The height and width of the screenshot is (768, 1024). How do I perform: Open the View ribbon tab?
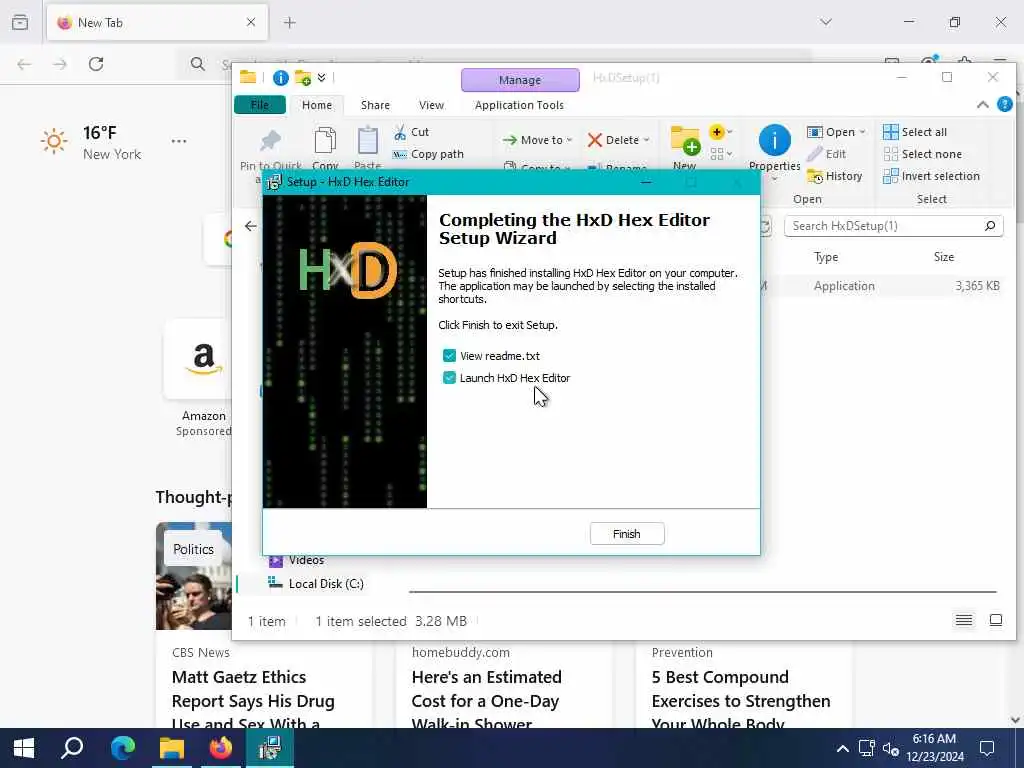(432, 105)
